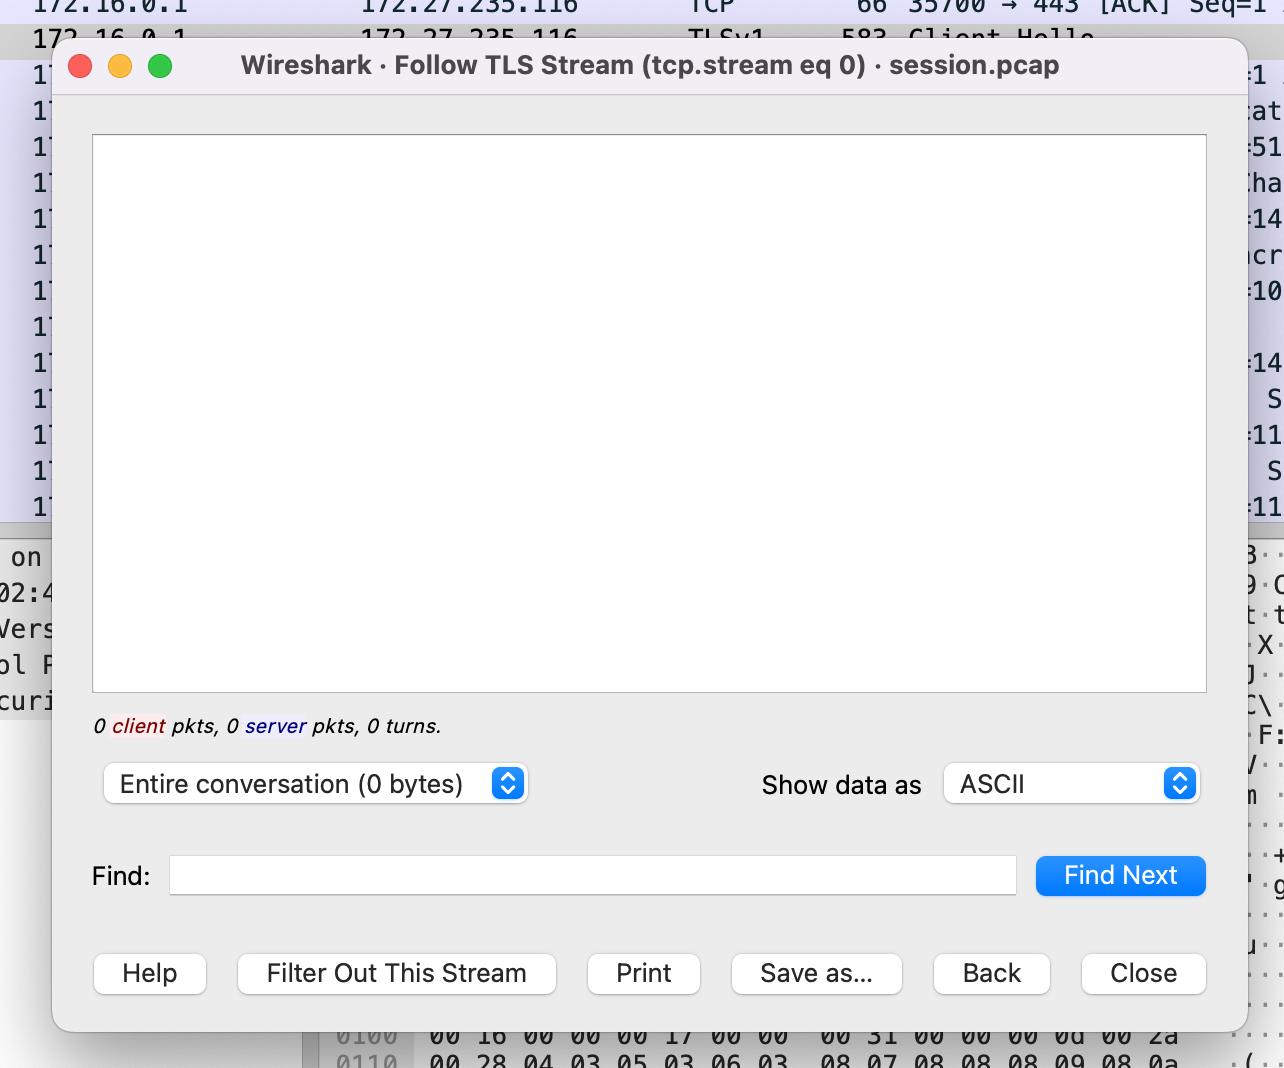This screenshot has height=1068, width=1284.
Task: Select the packet stats text '0 client pkts'
Action: coord(155,726)
